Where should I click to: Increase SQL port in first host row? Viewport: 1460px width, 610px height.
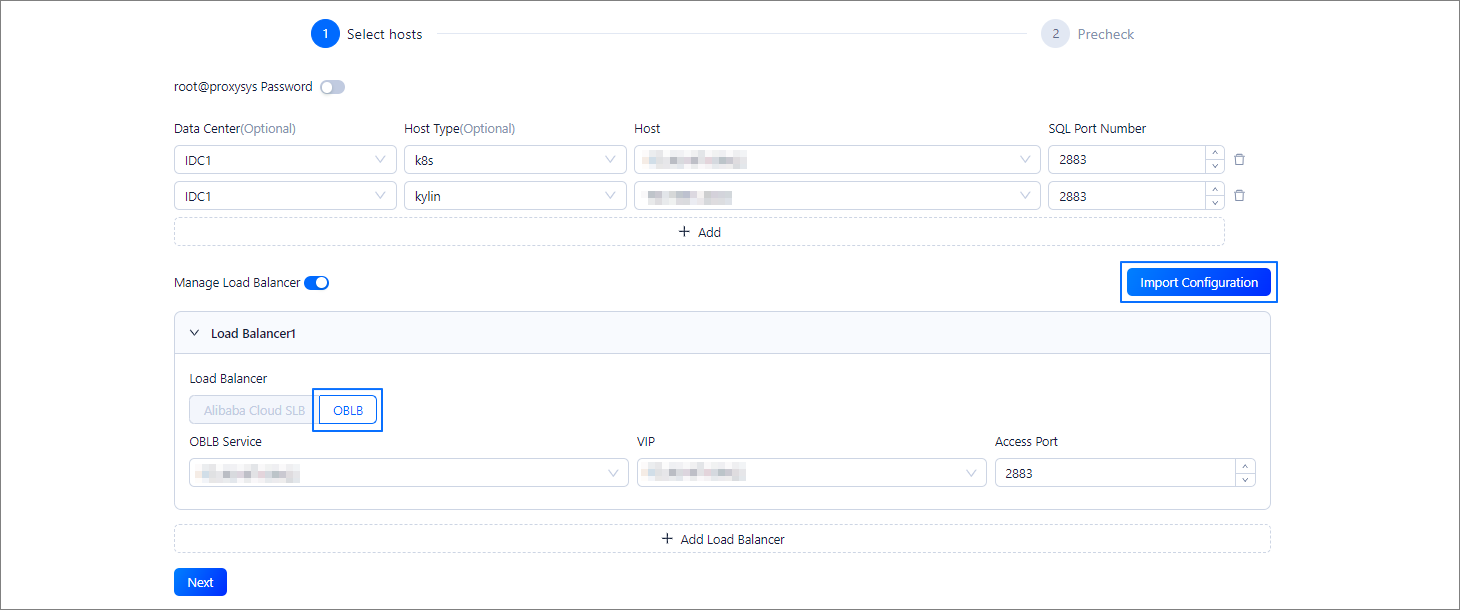(1215, 153)
